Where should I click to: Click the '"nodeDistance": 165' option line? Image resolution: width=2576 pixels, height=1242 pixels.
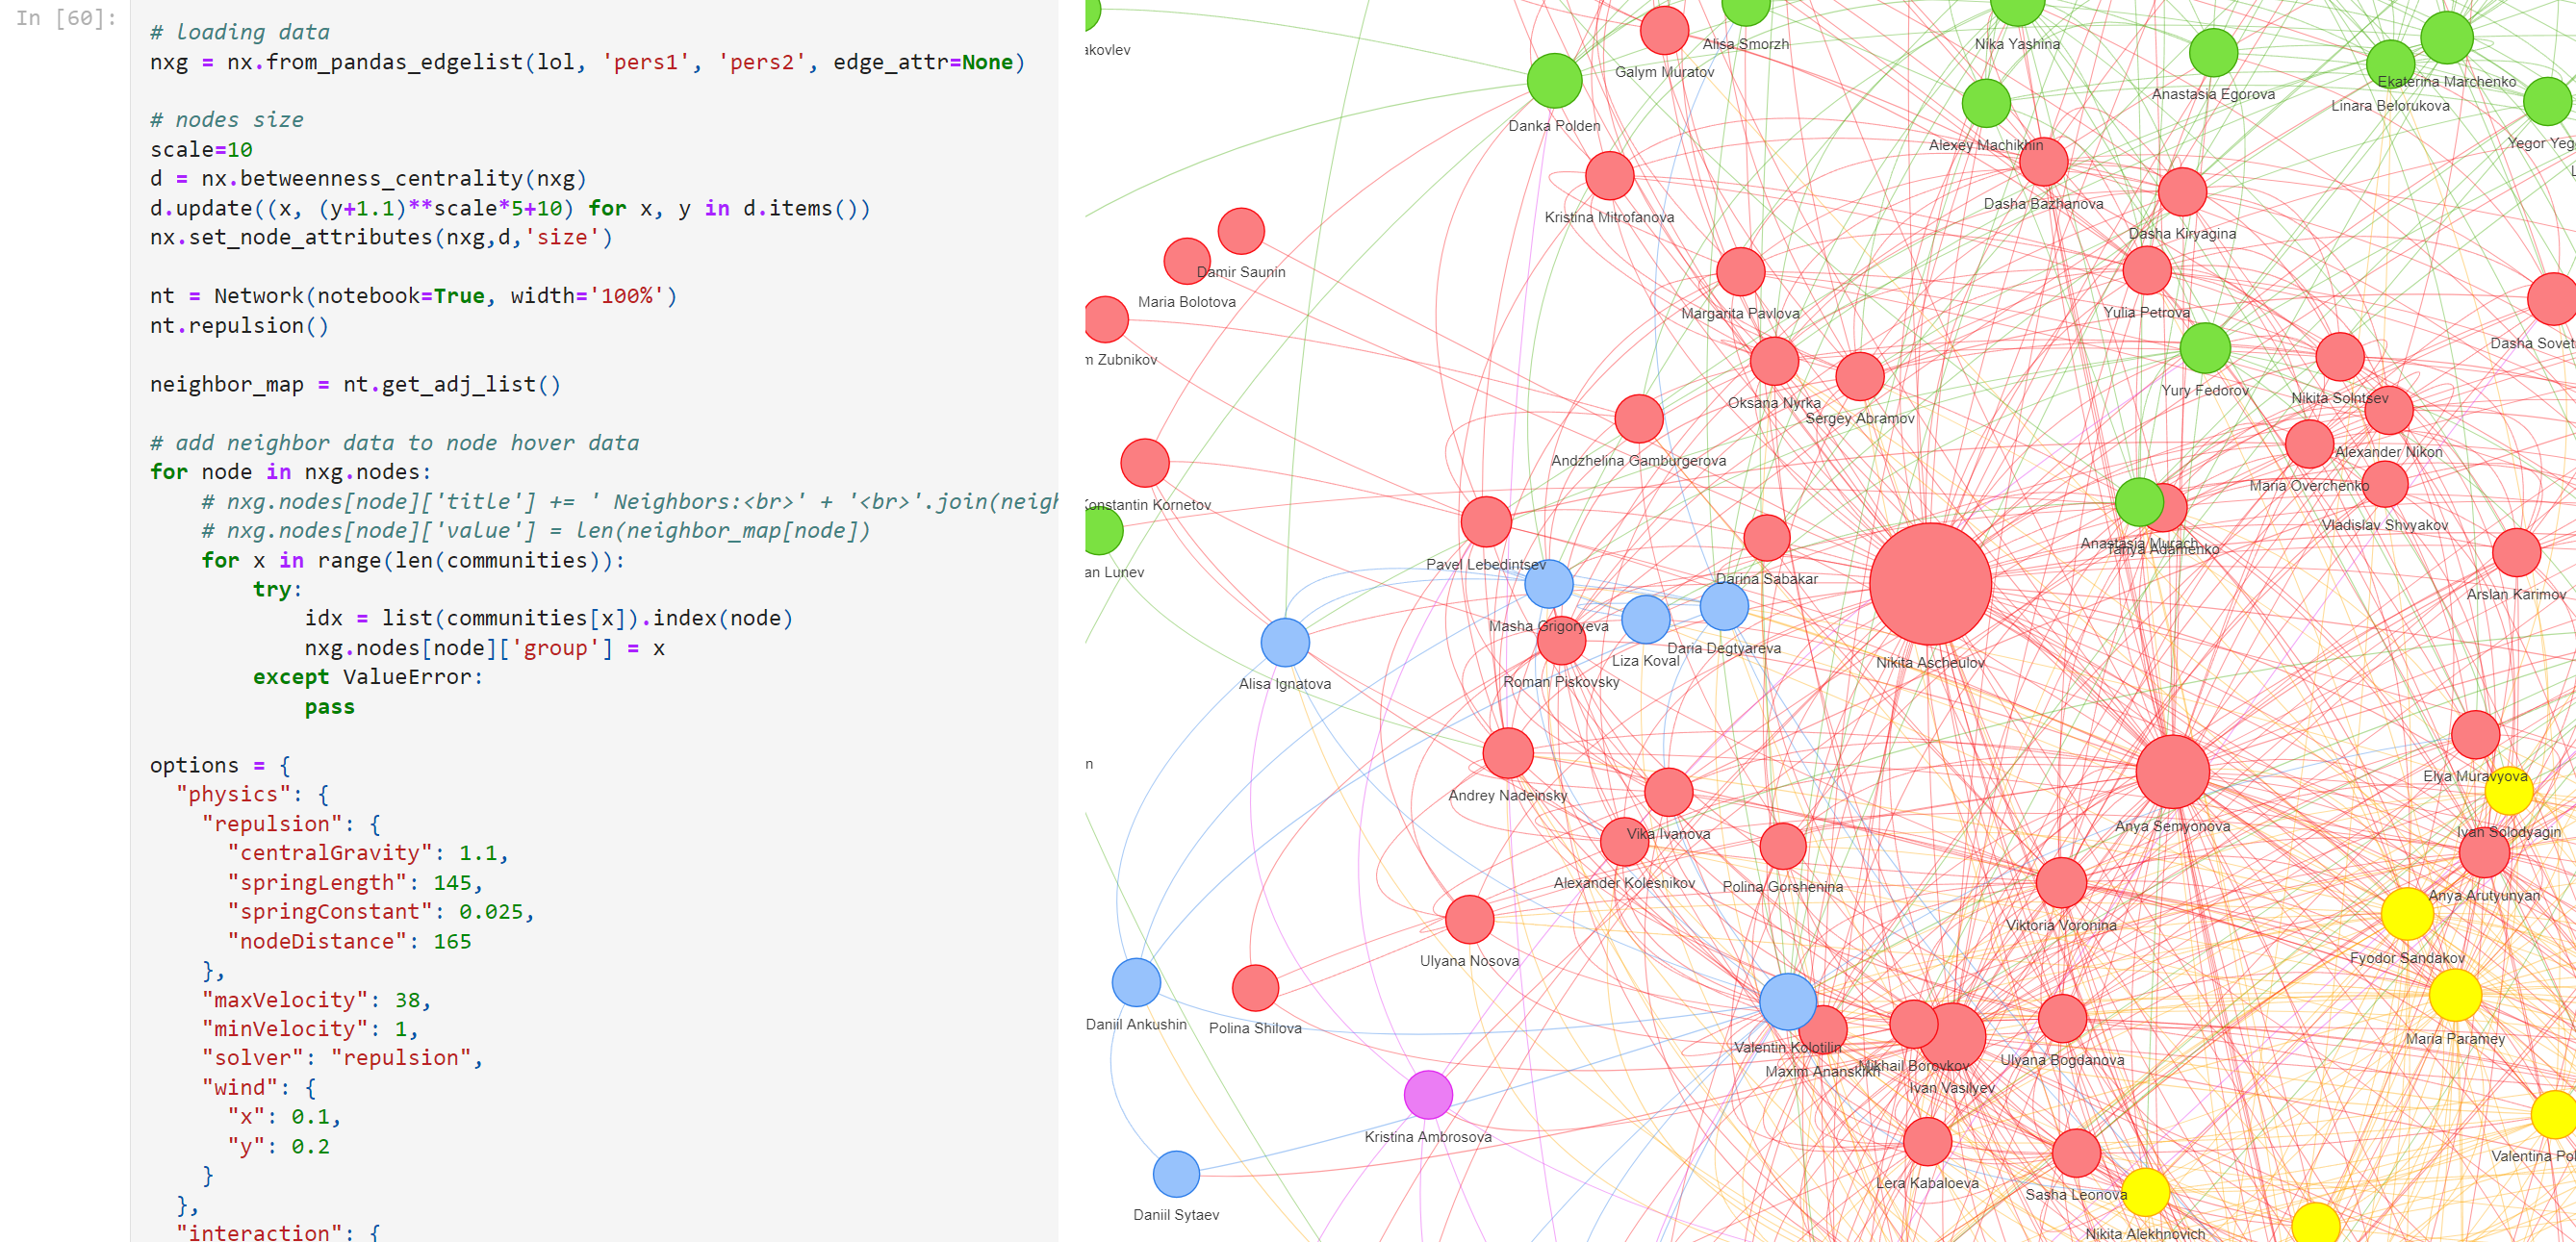point(349,941)
